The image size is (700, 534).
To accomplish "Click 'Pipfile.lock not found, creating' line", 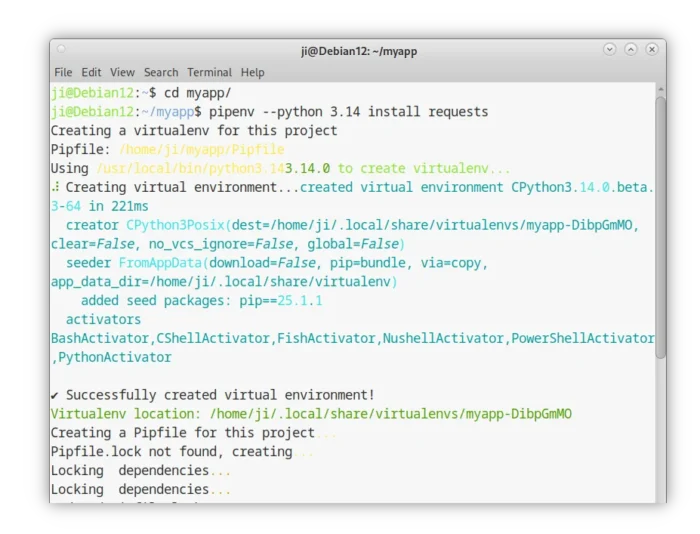I will (171, 451).
